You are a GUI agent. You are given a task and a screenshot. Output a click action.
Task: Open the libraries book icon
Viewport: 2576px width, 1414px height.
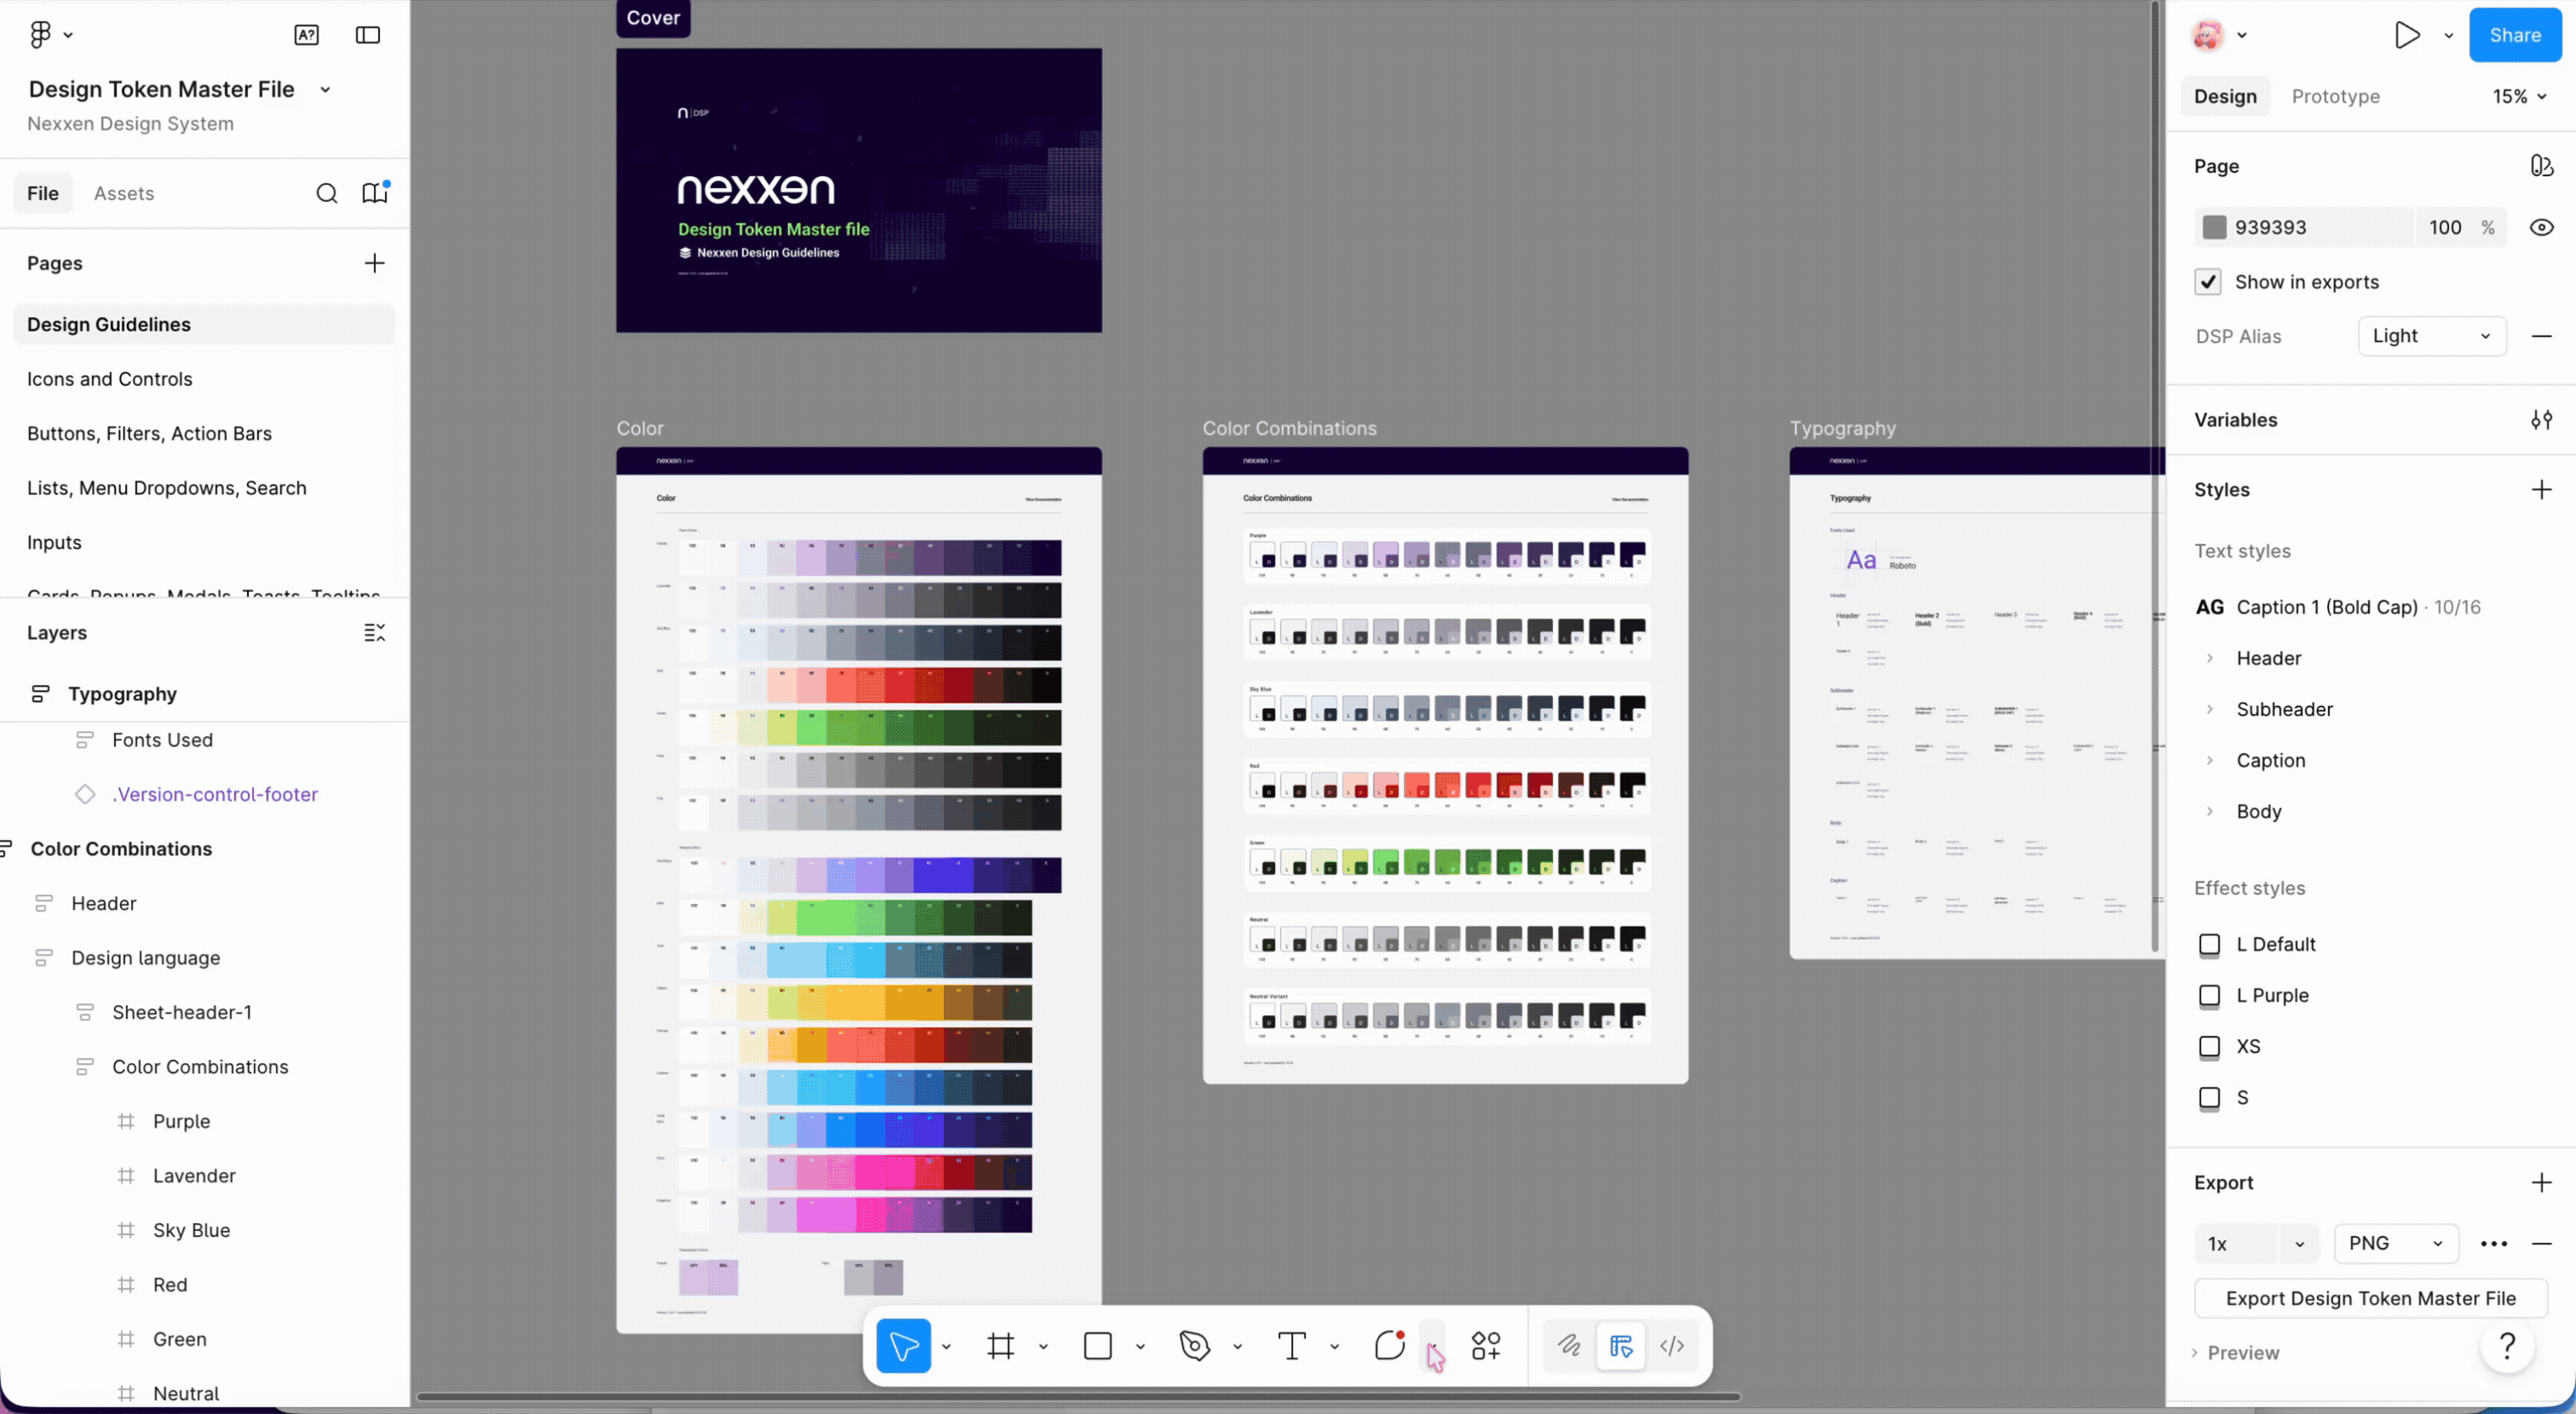coord(375,193)
